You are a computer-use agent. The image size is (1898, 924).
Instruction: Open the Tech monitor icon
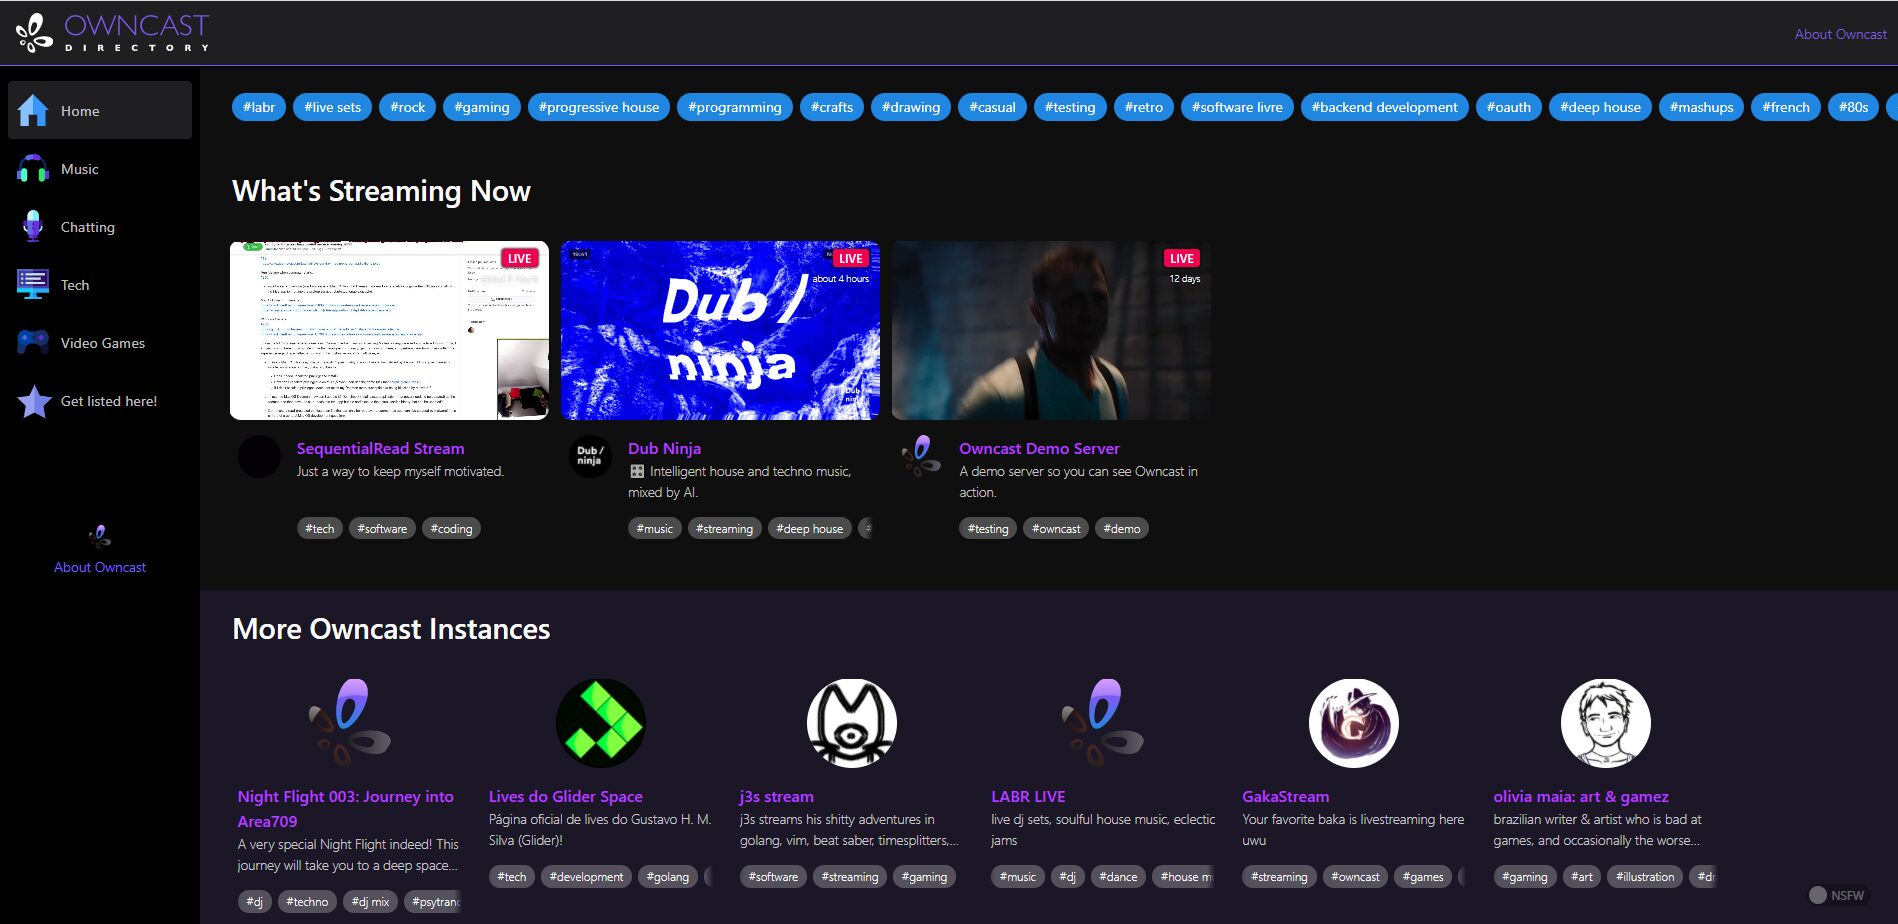[x=33, y=285]
